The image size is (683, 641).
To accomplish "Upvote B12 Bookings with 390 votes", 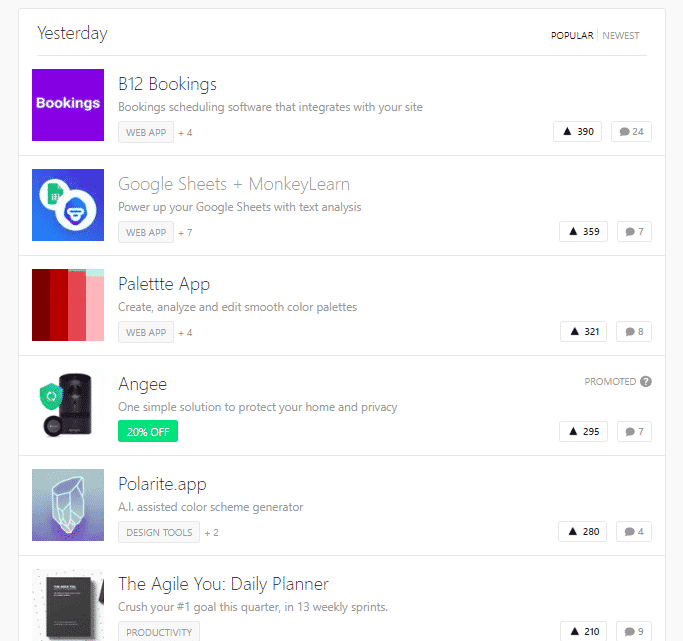I will coord(578,132).
